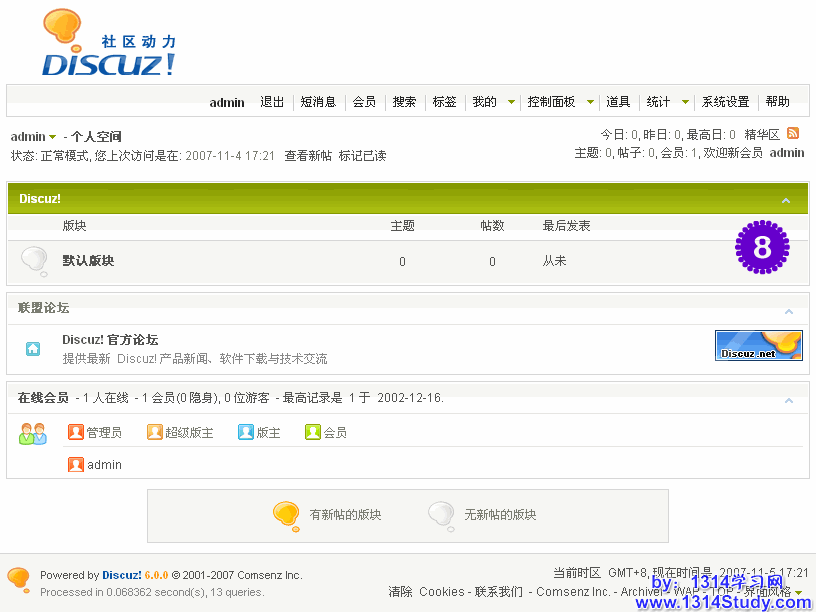This screenshot has width=816, height=612.
Task: Open the RSS feed icon
Action: pyautogui.click(x=793, y=134)
